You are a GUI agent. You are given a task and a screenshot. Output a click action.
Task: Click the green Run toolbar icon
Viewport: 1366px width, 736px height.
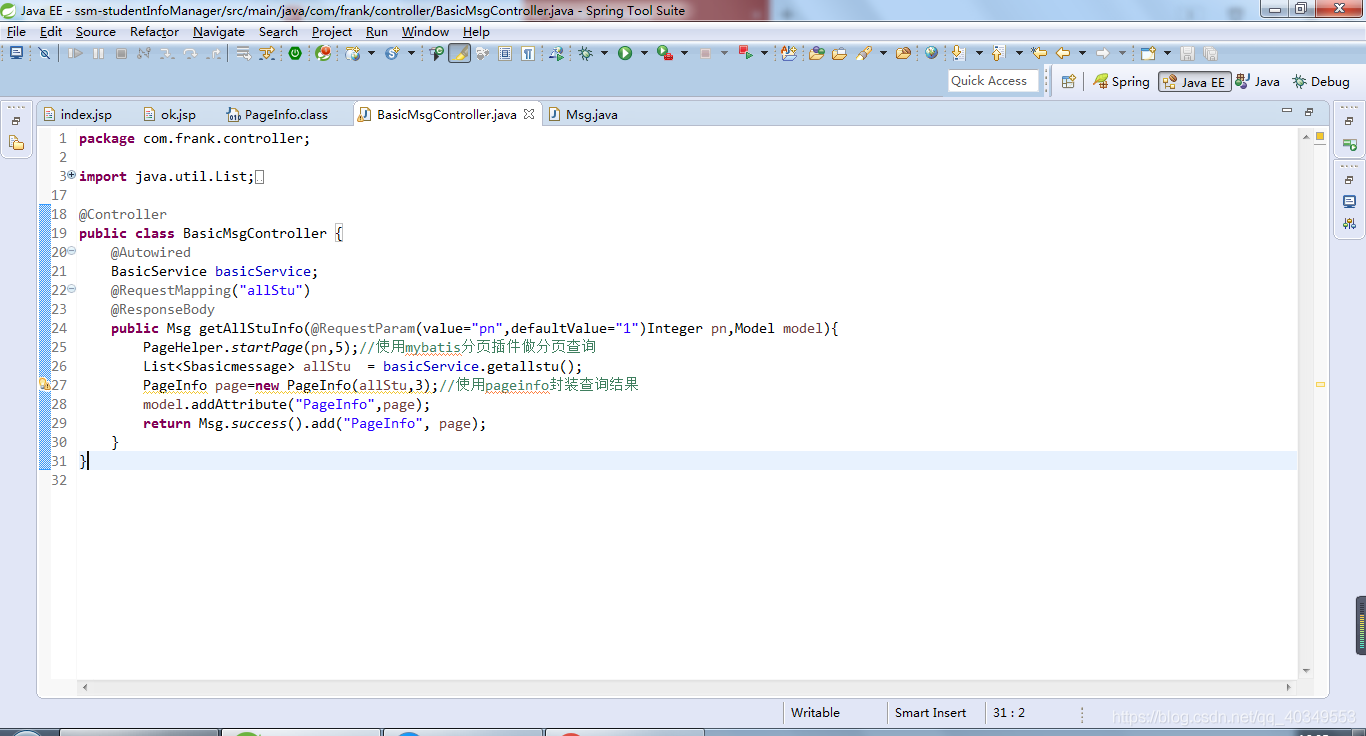pyautogui.click(x=625, y=53)
